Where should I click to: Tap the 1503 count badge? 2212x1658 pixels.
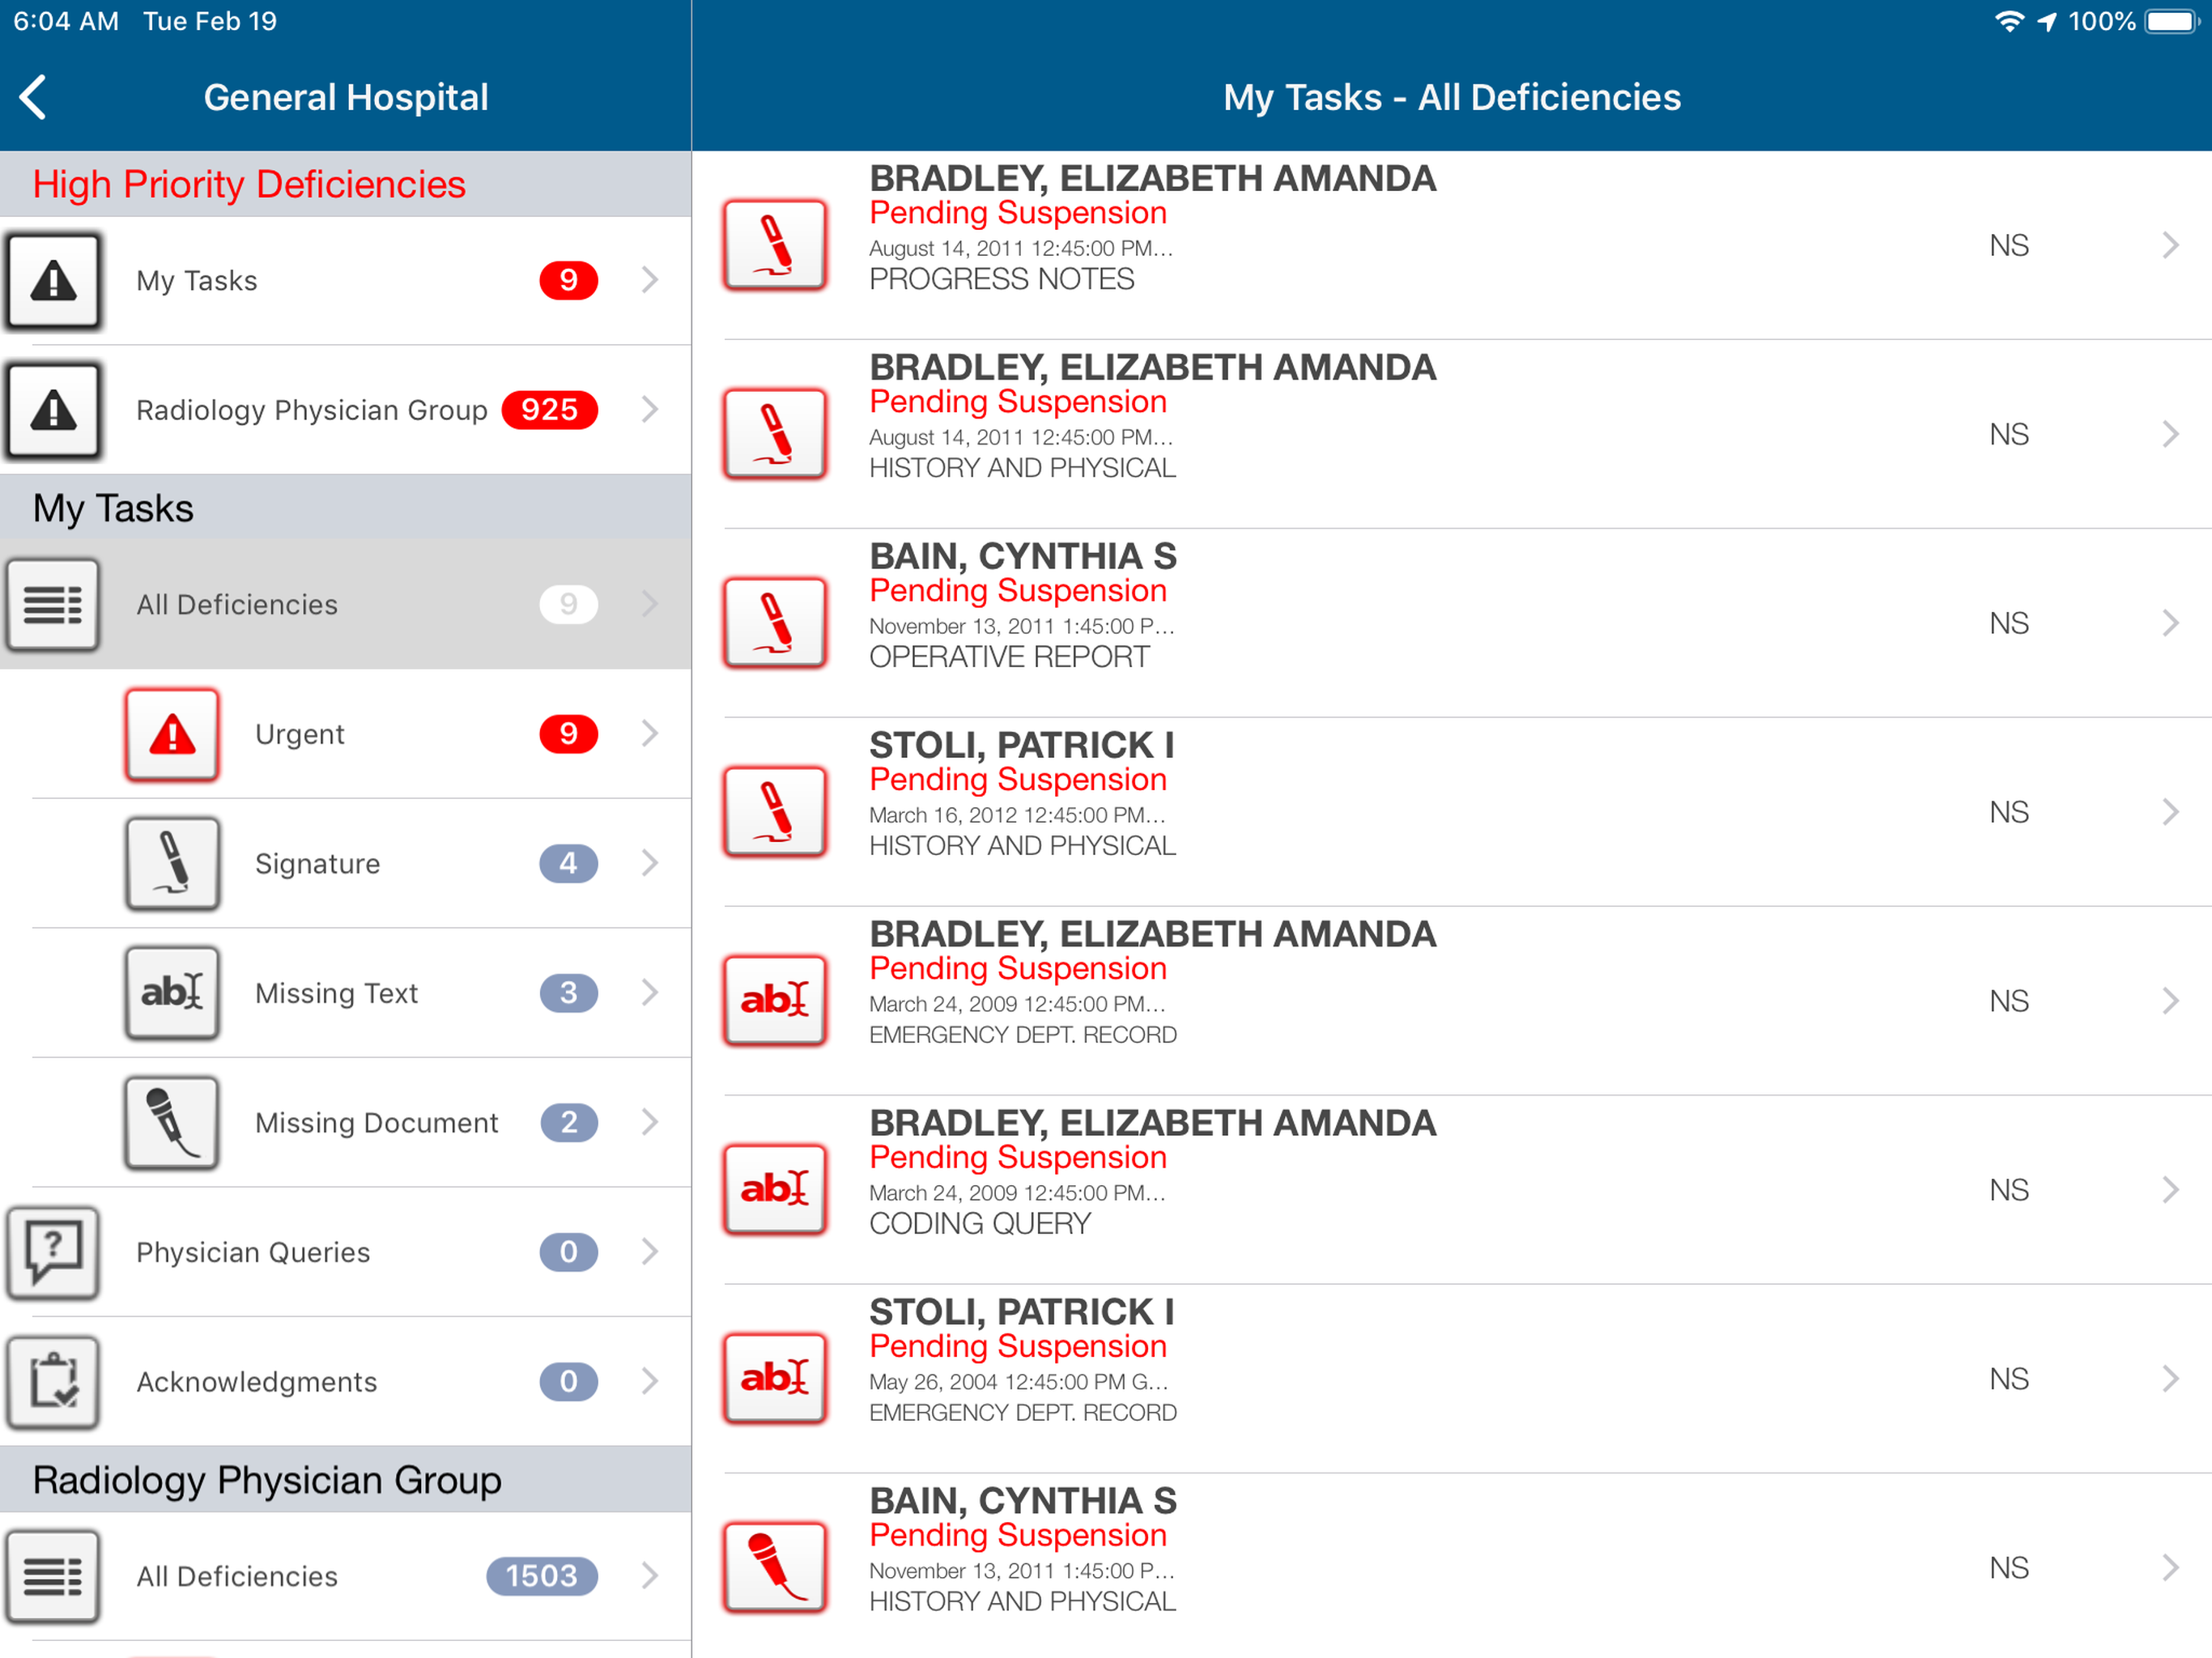(542, 1576)
